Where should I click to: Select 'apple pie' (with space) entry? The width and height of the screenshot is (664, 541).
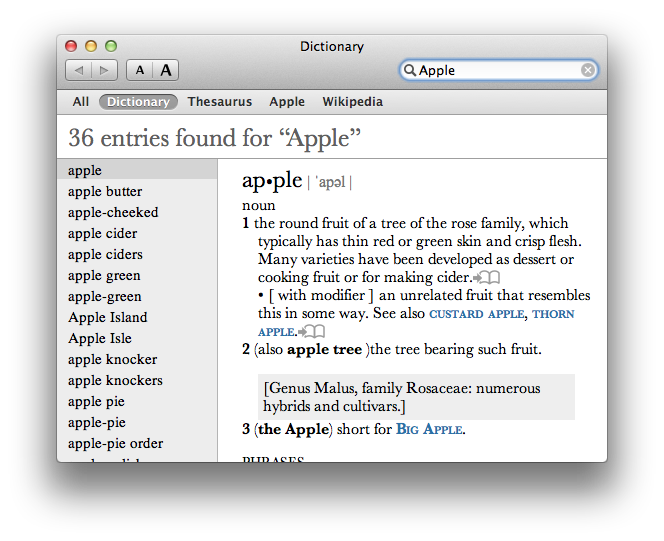(x=137, y=401)
